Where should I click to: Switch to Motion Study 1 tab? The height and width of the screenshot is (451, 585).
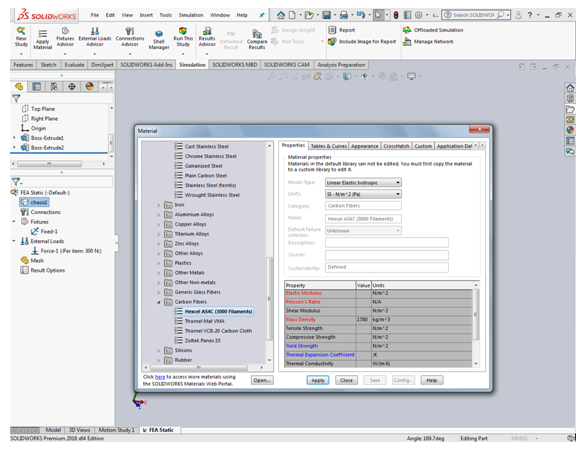117,430
